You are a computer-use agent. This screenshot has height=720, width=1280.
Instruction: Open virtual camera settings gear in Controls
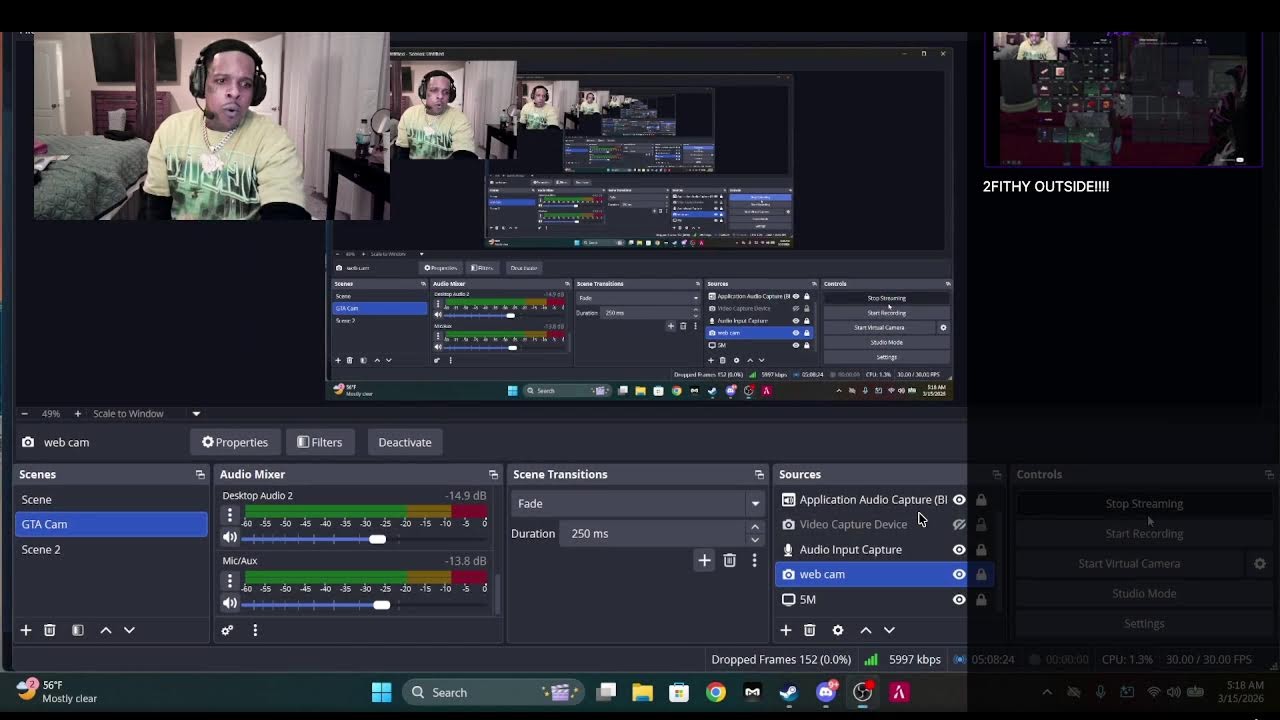[x=1260, y=564]
